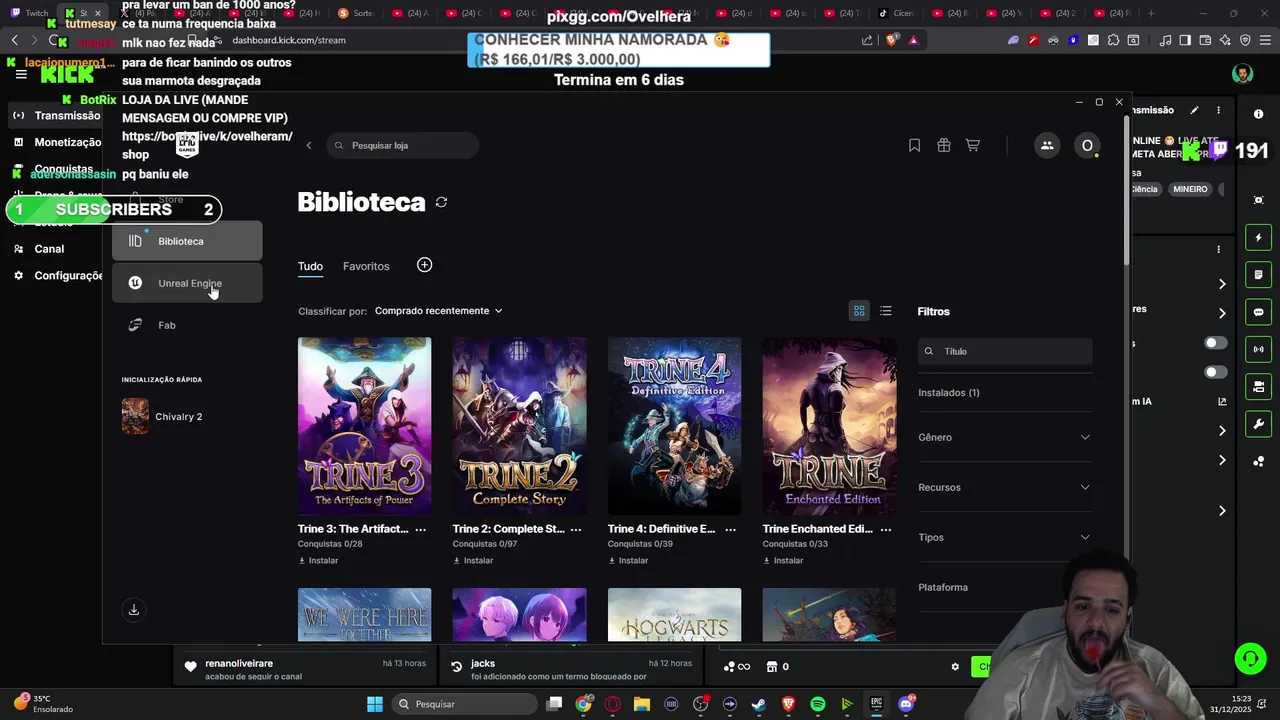
Task: Click the broadcast signal icon in Kick sidebar
Action: 1258,349
